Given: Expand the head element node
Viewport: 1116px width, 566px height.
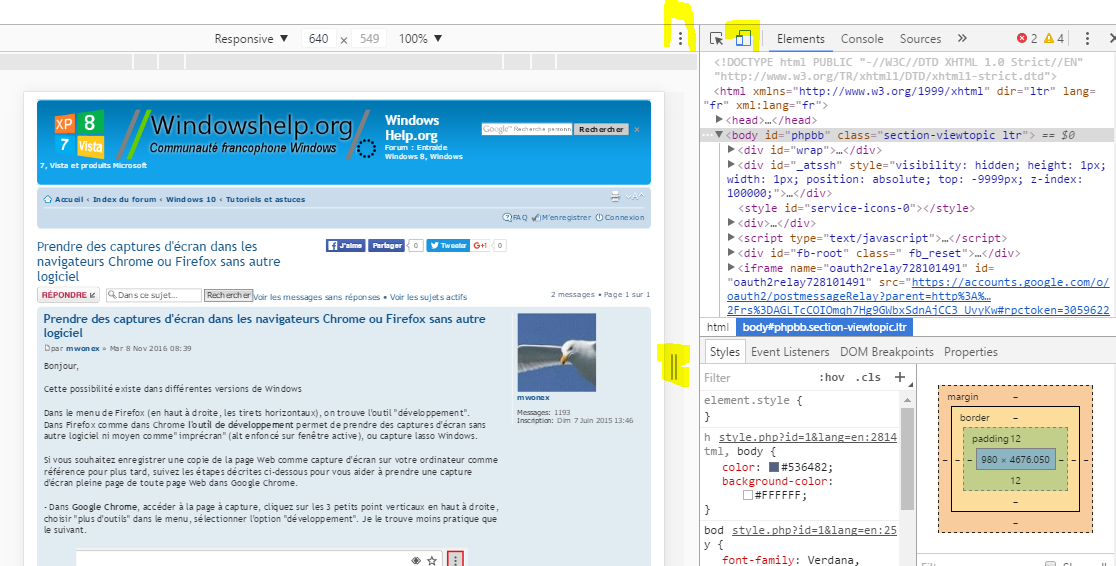Looking at the screenshot, I should click(x=732, y=119).
